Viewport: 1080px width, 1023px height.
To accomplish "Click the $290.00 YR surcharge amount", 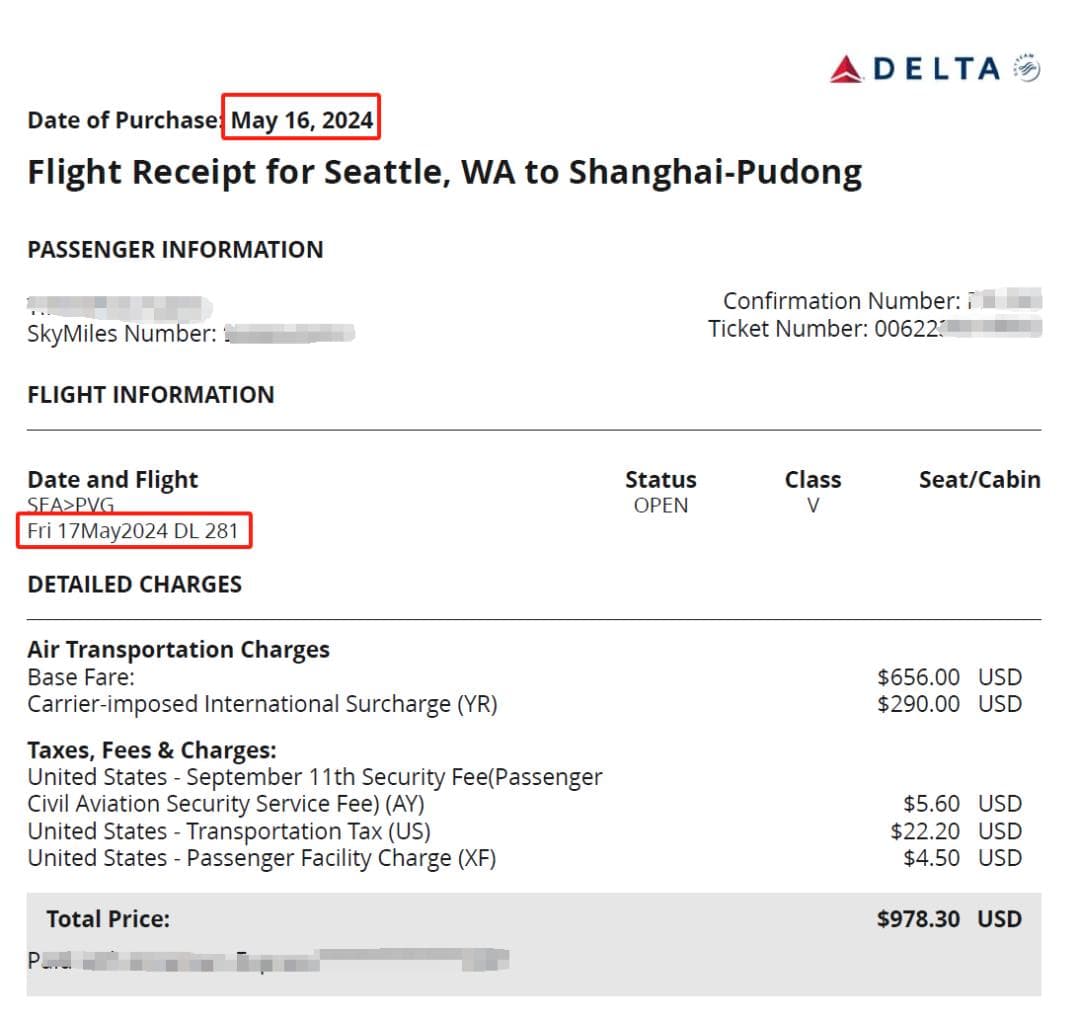I will pos(918,704).
